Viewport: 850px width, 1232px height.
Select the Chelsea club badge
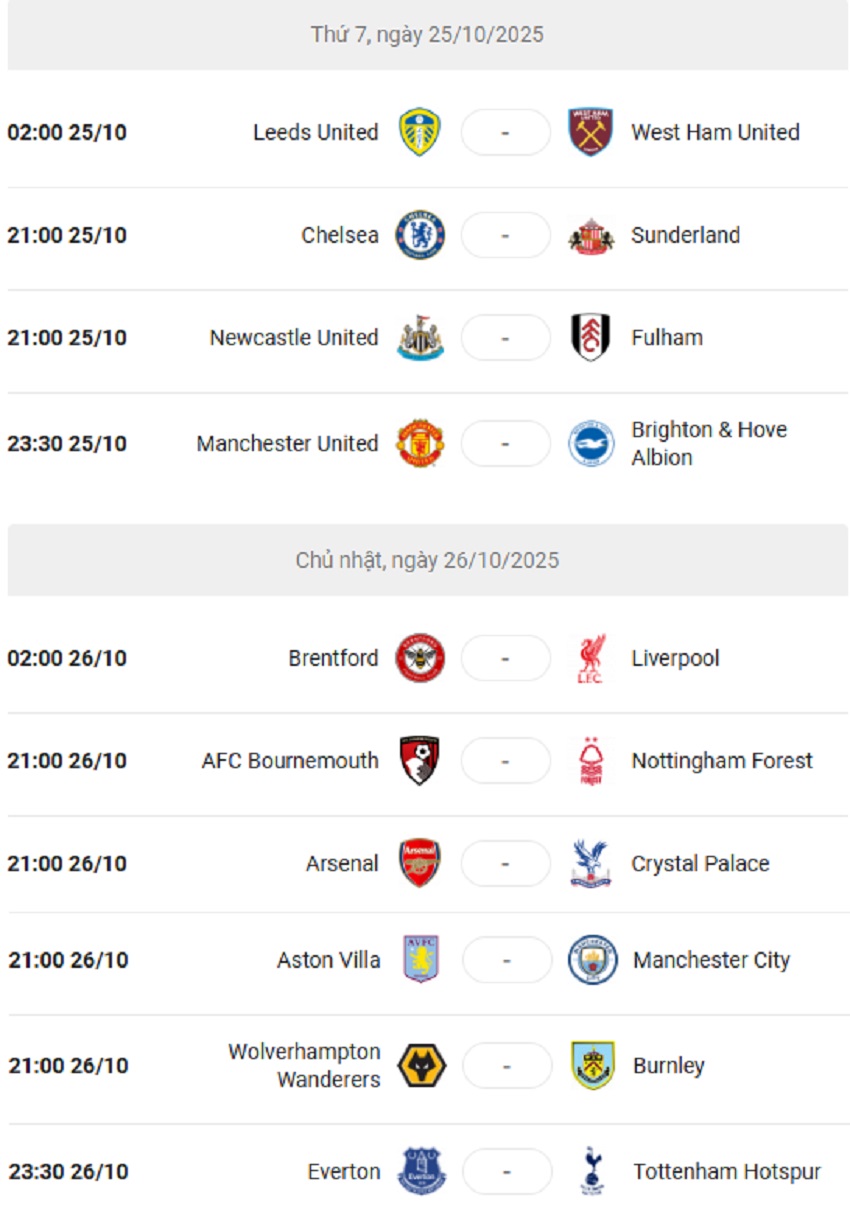tap(420, 235)
